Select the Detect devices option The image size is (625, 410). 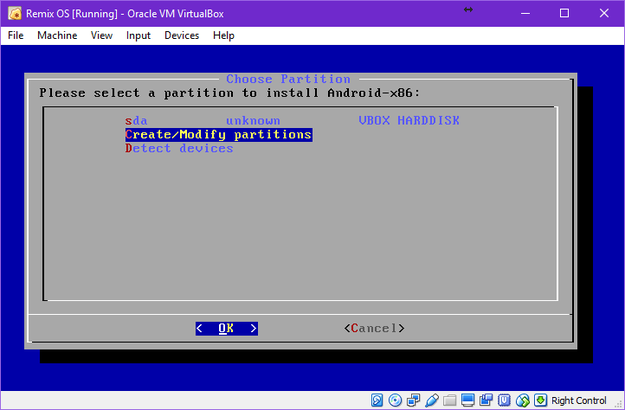(179, 148)
